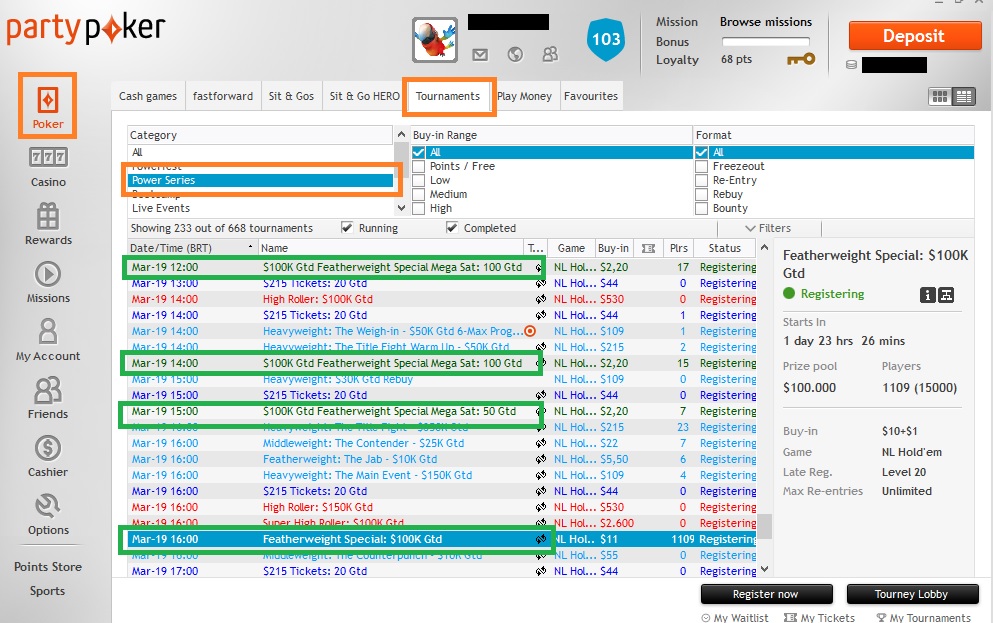Screen dimensions: 993x623
Task: Sort by Date/Time (BRT) column
Action: coord(192,248)
